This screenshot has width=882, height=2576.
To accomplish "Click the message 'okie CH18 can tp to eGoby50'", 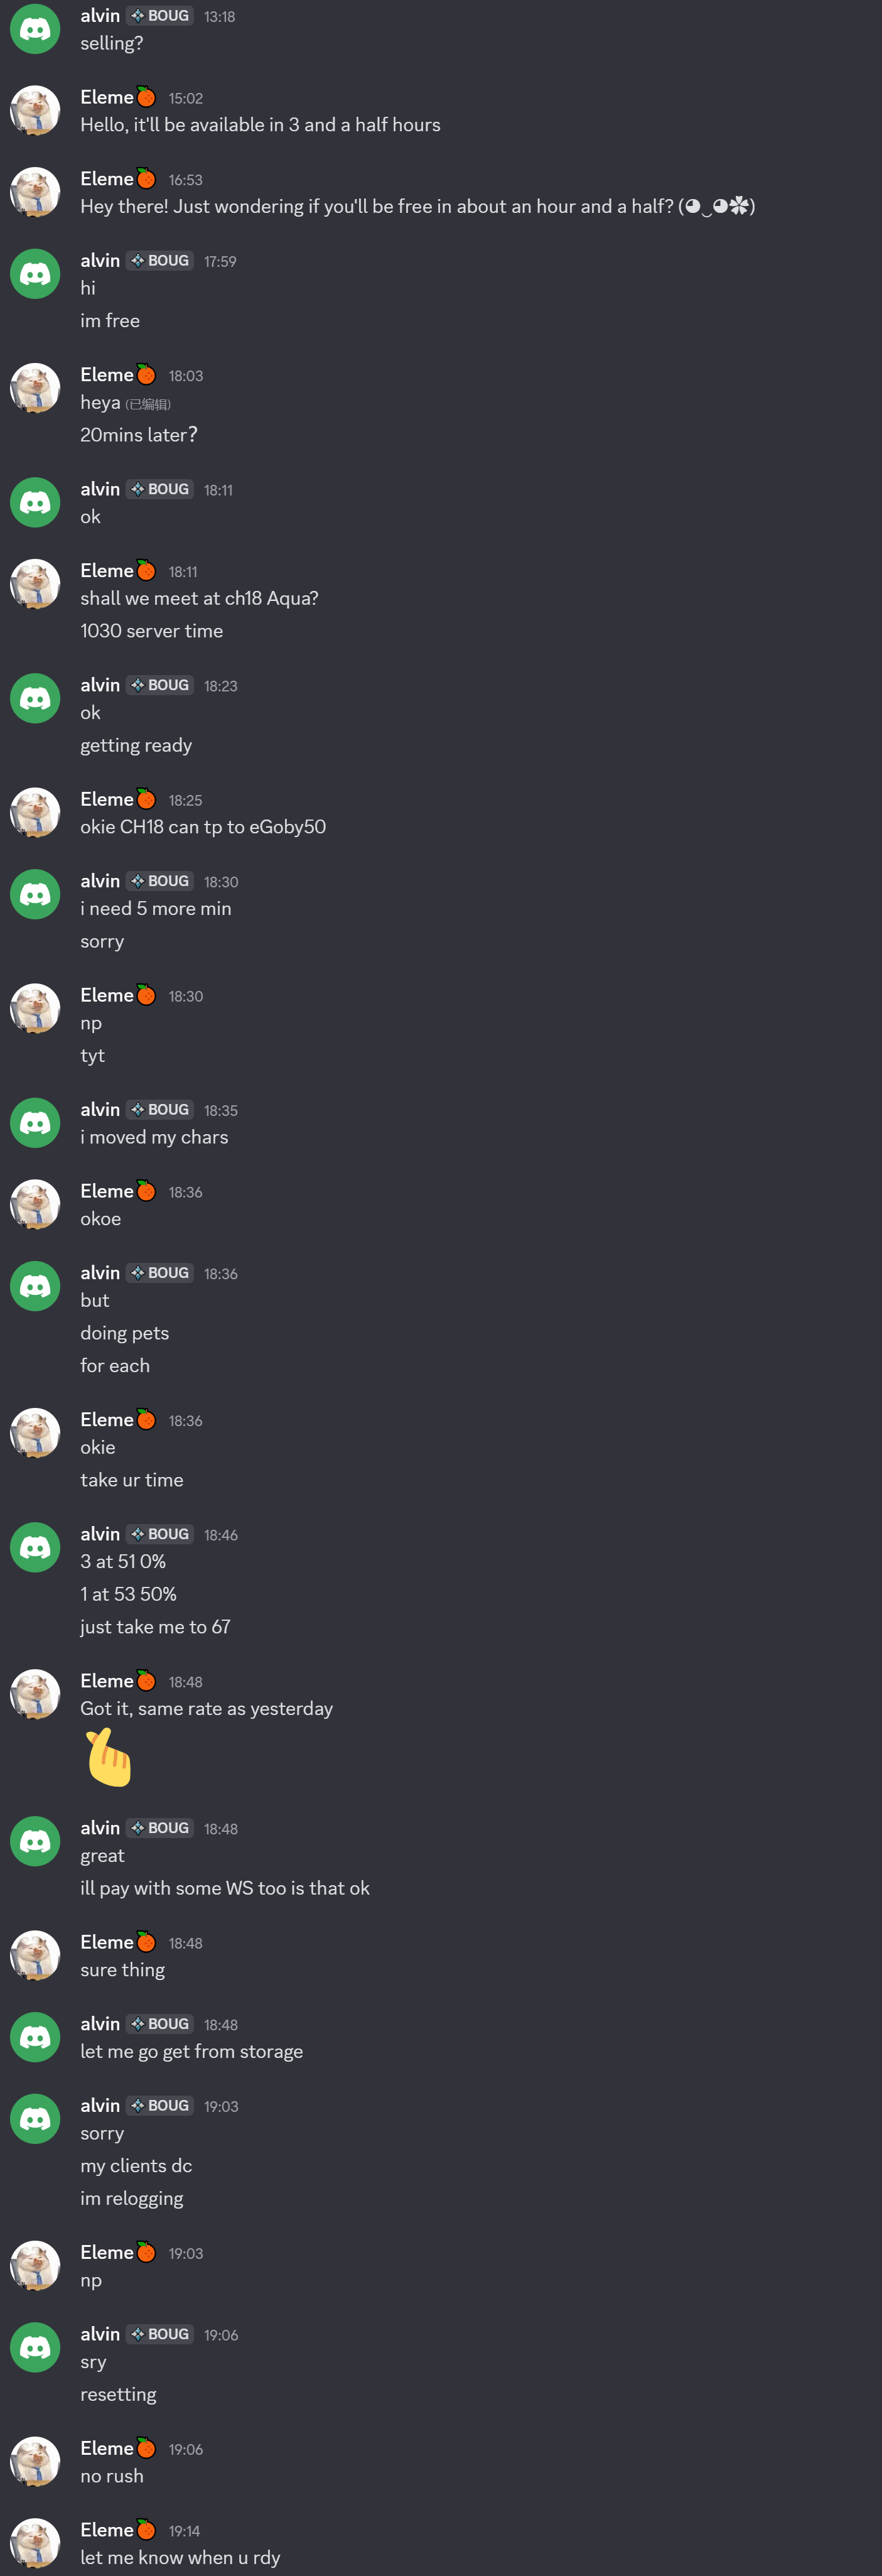I will tap(203, 827).
